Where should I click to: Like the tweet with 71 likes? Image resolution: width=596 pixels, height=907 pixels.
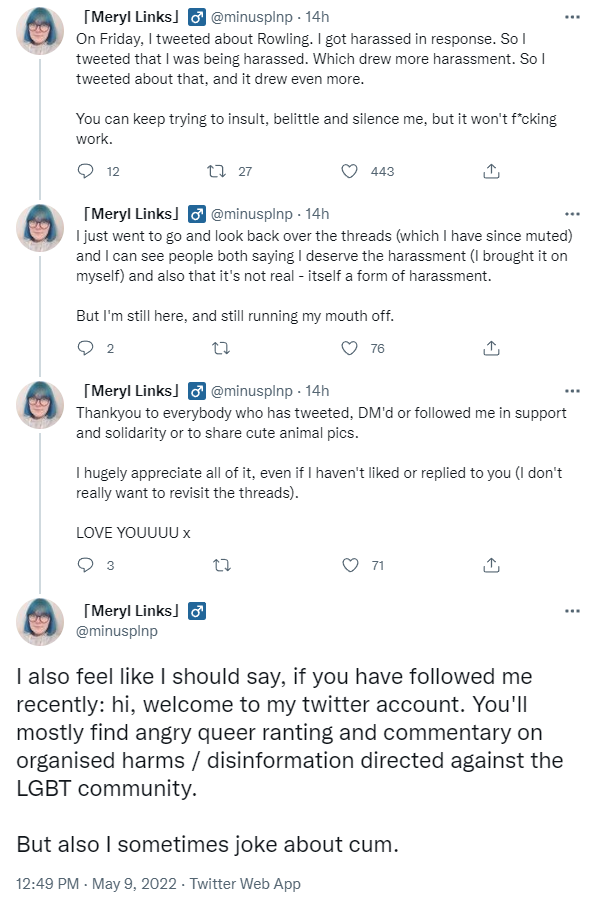coord(350,565)
